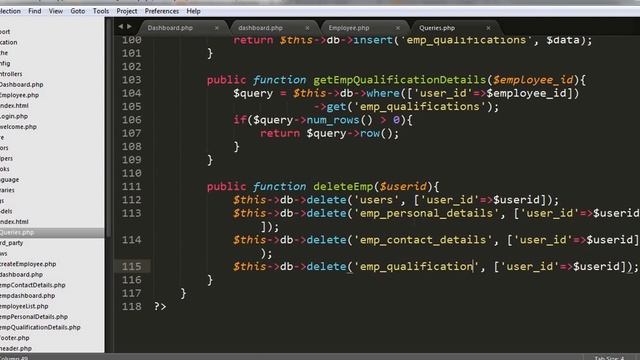Open empContactDetails.php in the sidebar
The width and height of the screenshot is (640, 360).
pos(32,285)
